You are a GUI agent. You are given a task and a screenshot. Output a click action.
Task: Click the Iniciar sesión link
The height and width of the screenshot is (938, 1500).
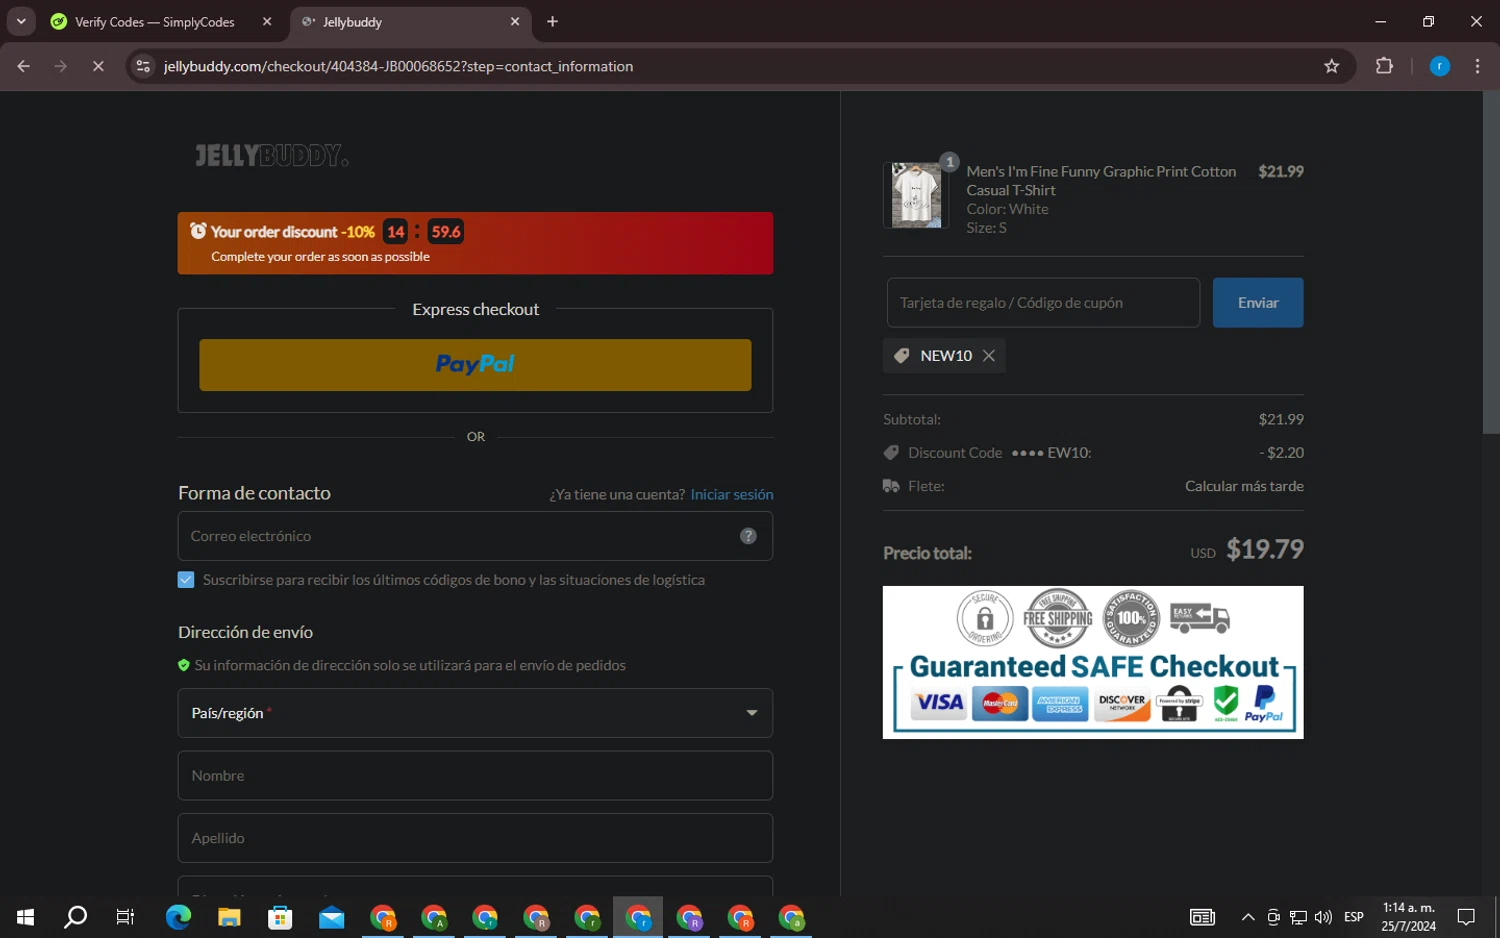(732, 494)
